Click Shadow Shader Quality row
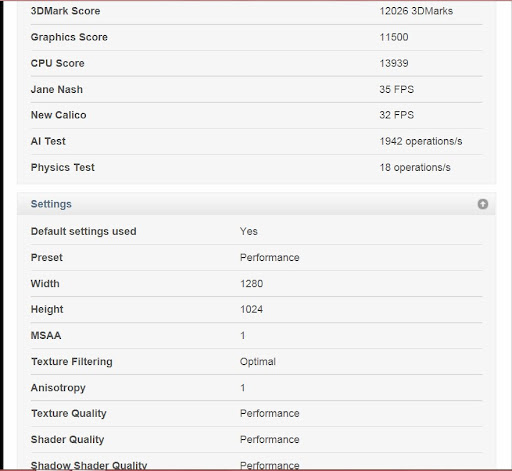The height and width of the screenshot is (471, 512). point(256,462)
